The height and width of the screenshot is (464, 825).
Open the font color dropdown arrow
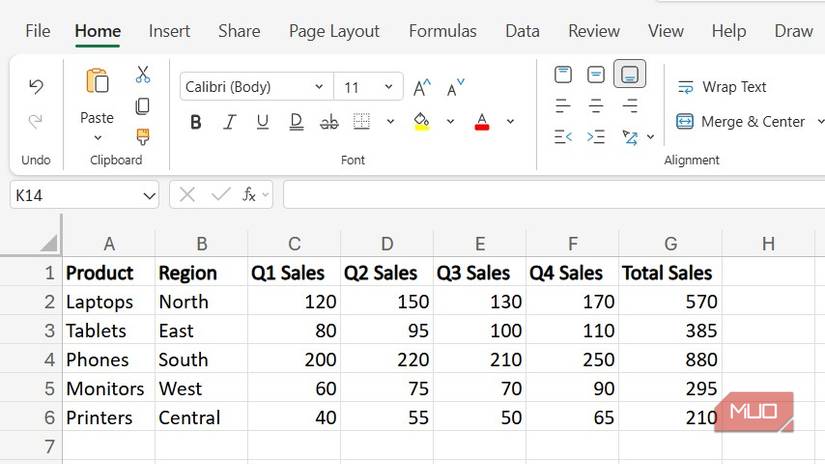click(510, 122)
